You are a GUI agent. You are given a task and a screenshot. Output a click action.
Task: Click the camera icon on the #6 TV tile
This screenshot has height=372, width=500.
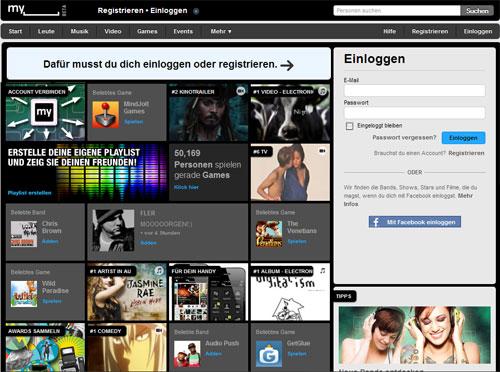[x=322, y=151]
